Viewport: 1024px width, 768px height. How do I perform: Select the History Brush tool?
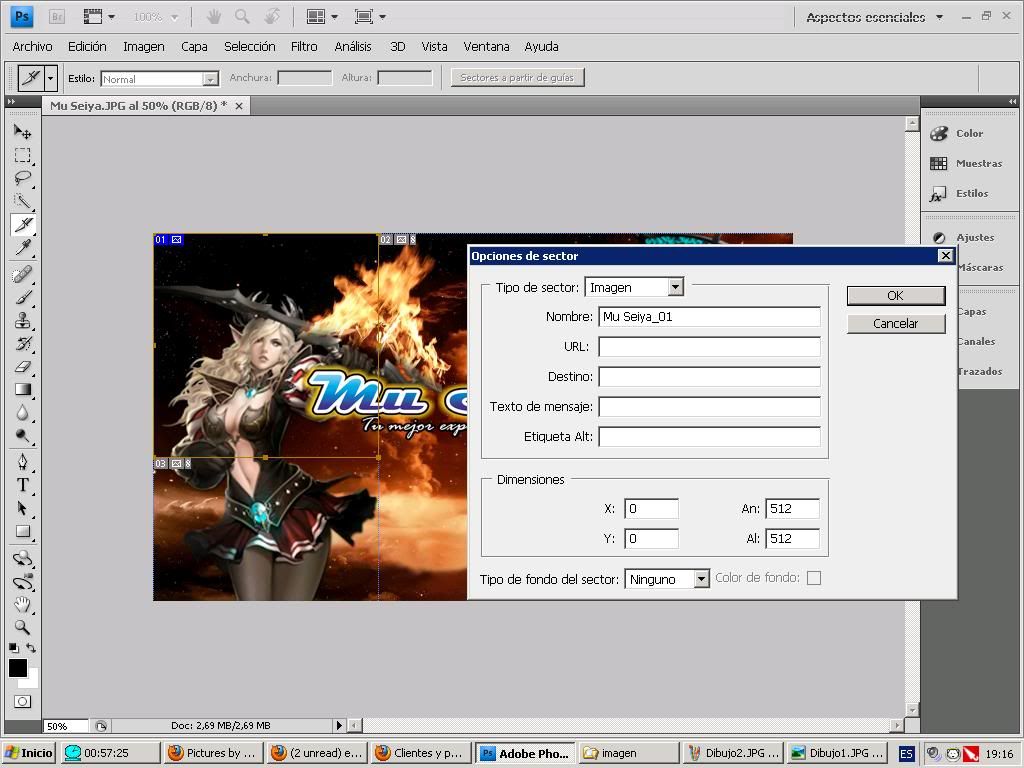[23, 343]
